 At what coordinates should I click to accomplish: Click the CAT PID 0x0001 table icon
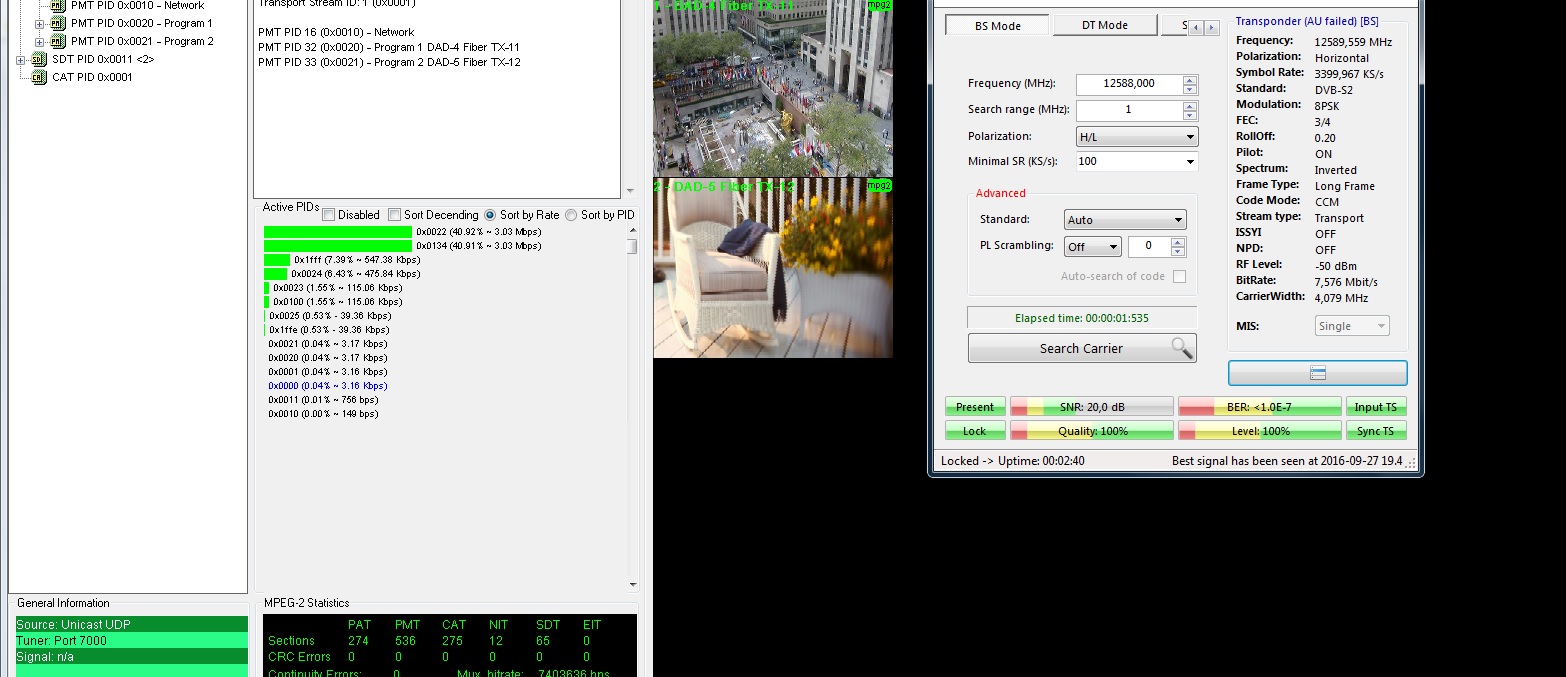point(39,78)
